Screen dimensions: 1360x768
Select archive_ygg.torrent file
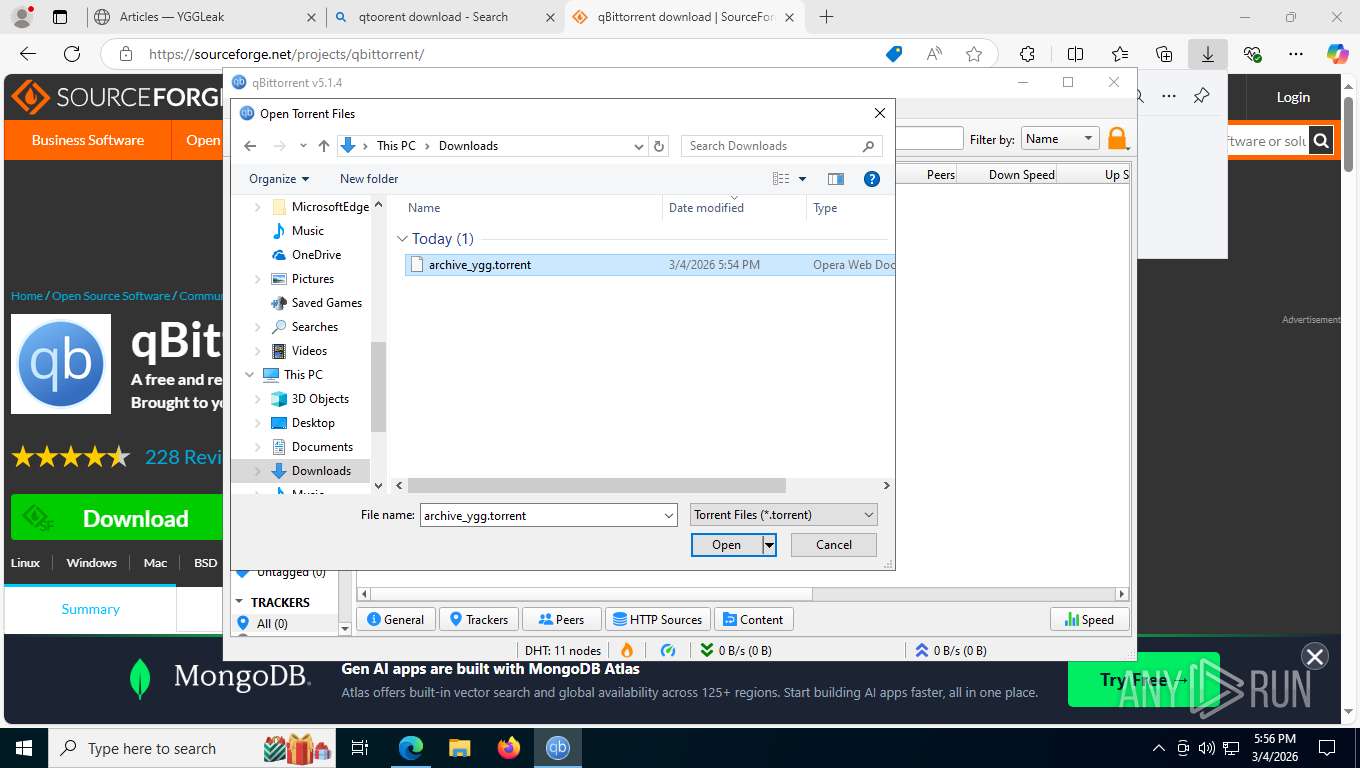tap(650, 265)
